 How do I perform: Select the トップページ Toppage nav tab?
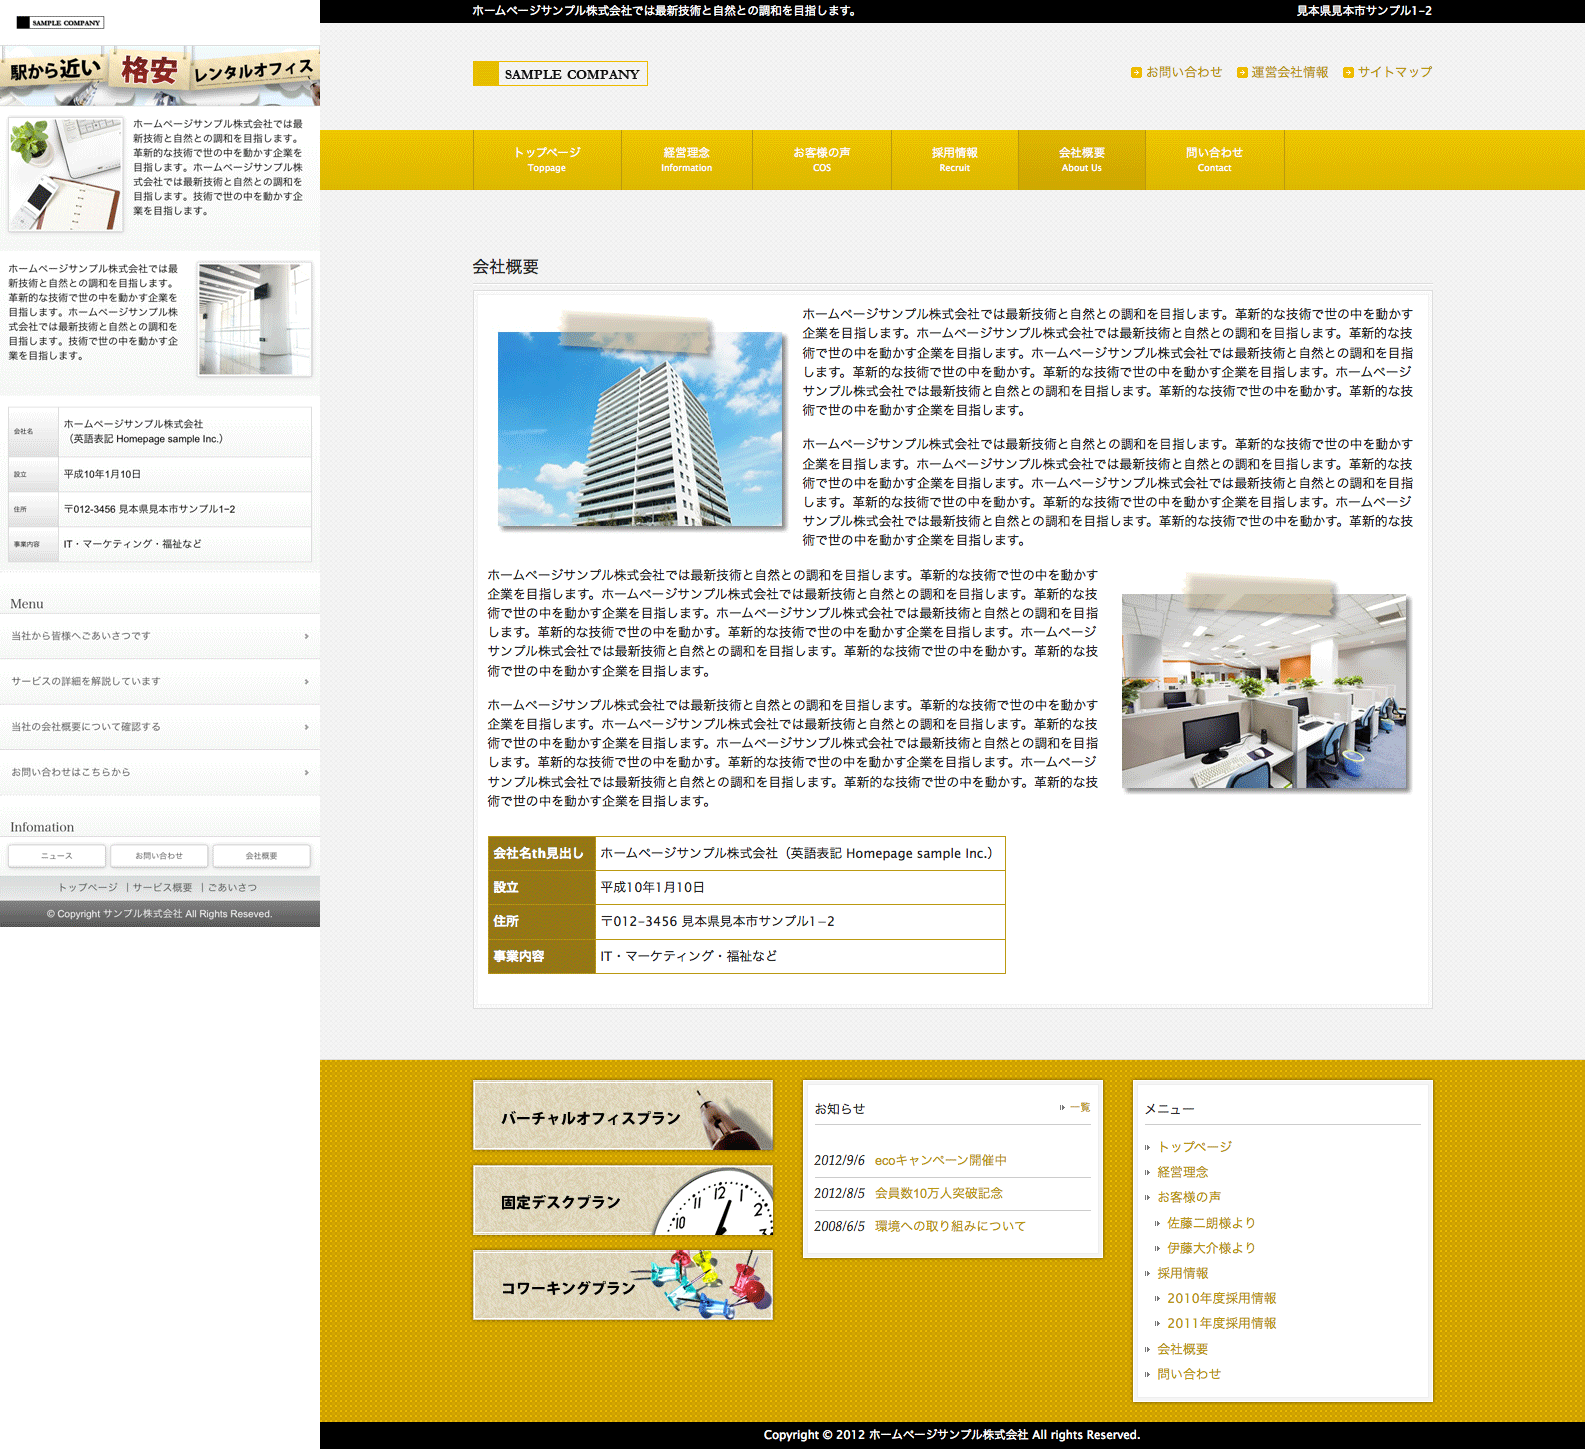547,159
